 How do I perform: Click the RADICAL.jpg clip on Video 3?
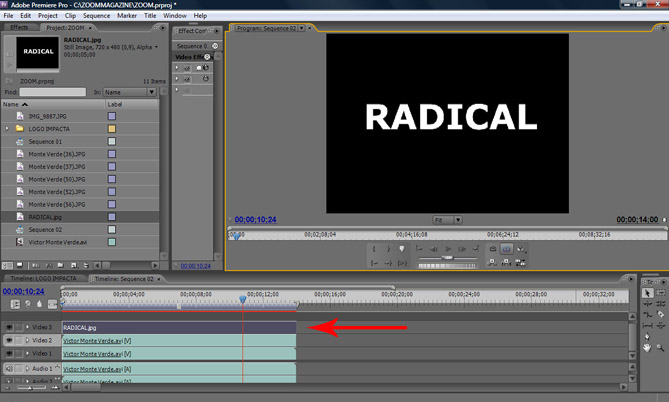point(178,327)
